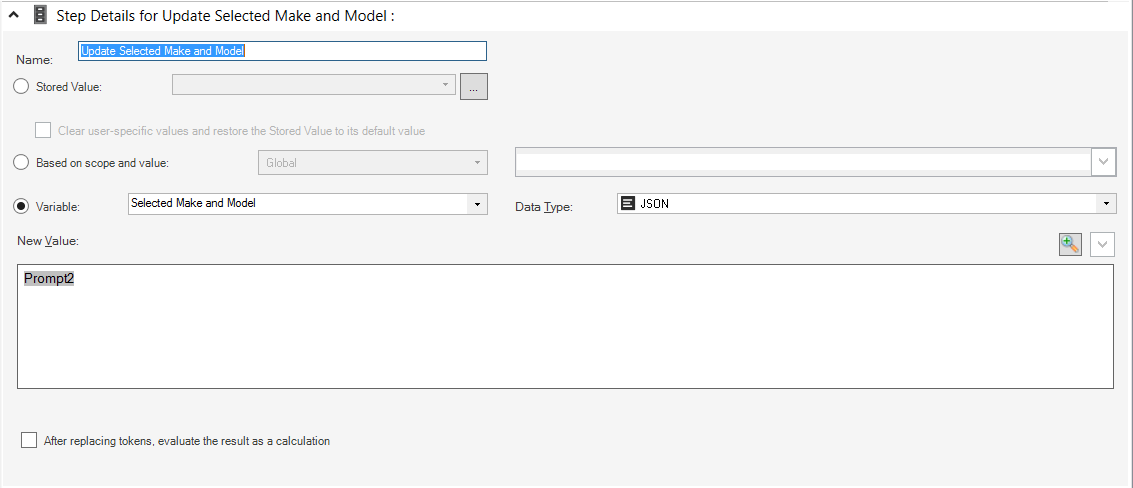Click the JSON data type icon
1133x488 pixels.
628,204
